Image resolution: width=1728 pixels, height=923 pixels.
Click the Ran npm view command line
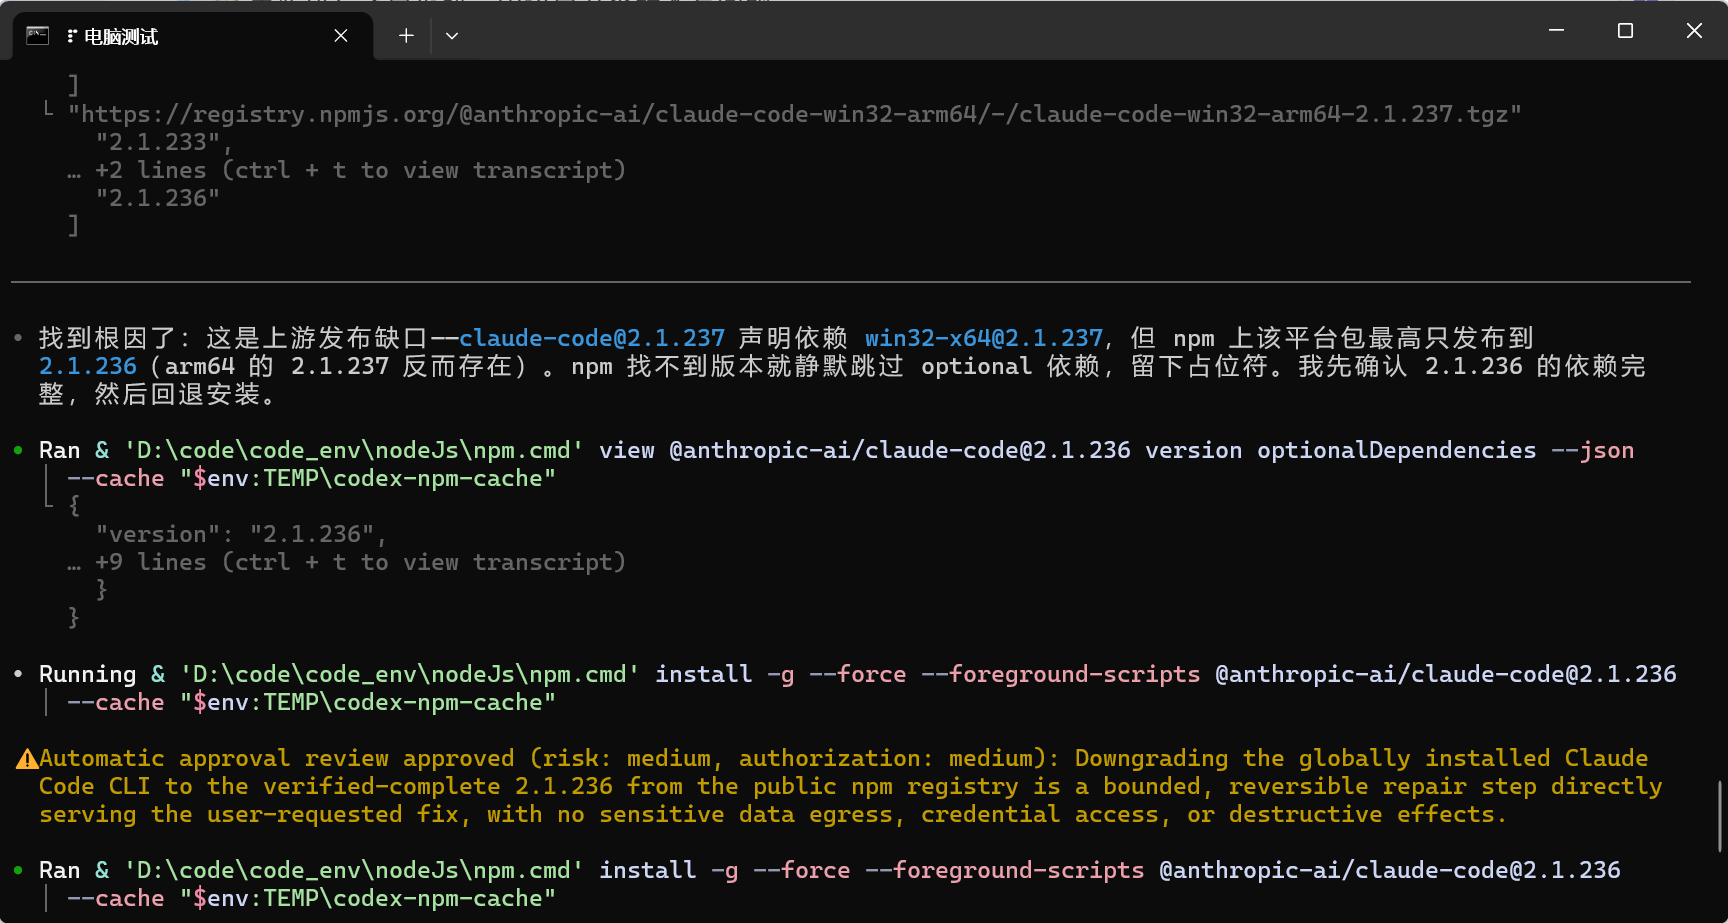pyautogui.click(x=836, y=450)
